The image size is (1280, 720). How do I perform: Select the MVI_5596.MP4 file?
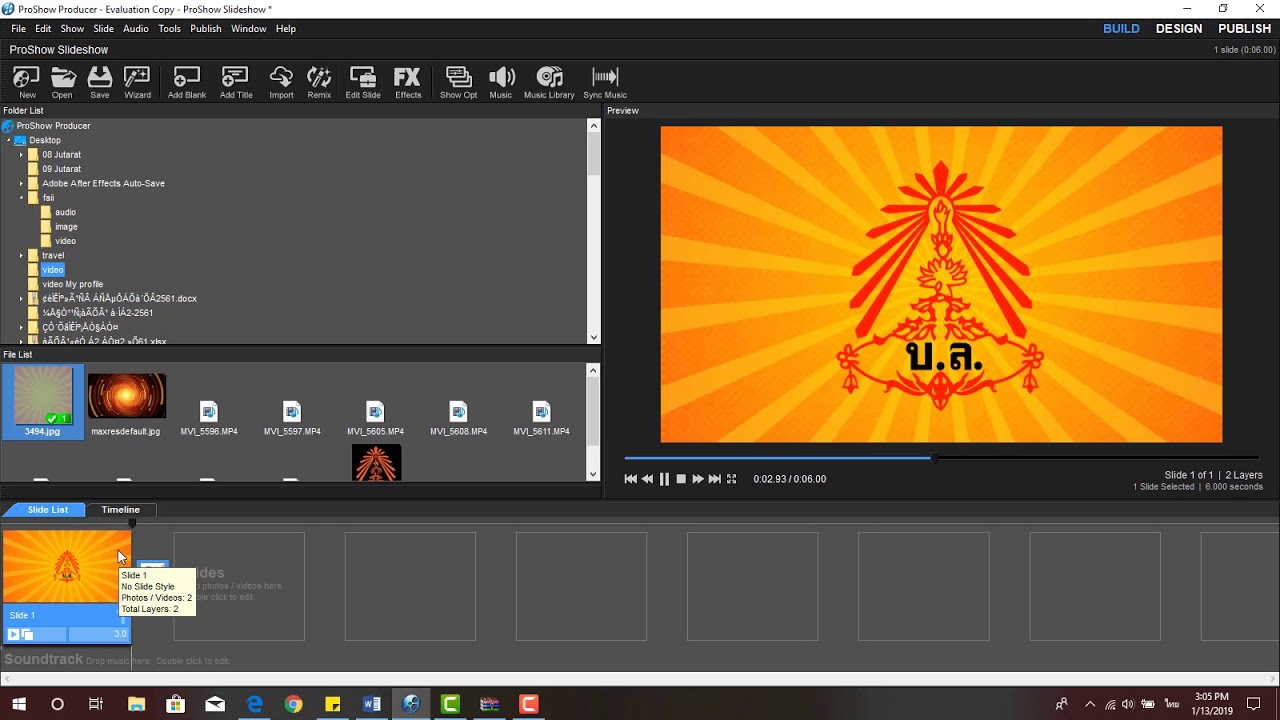(209, 418)
